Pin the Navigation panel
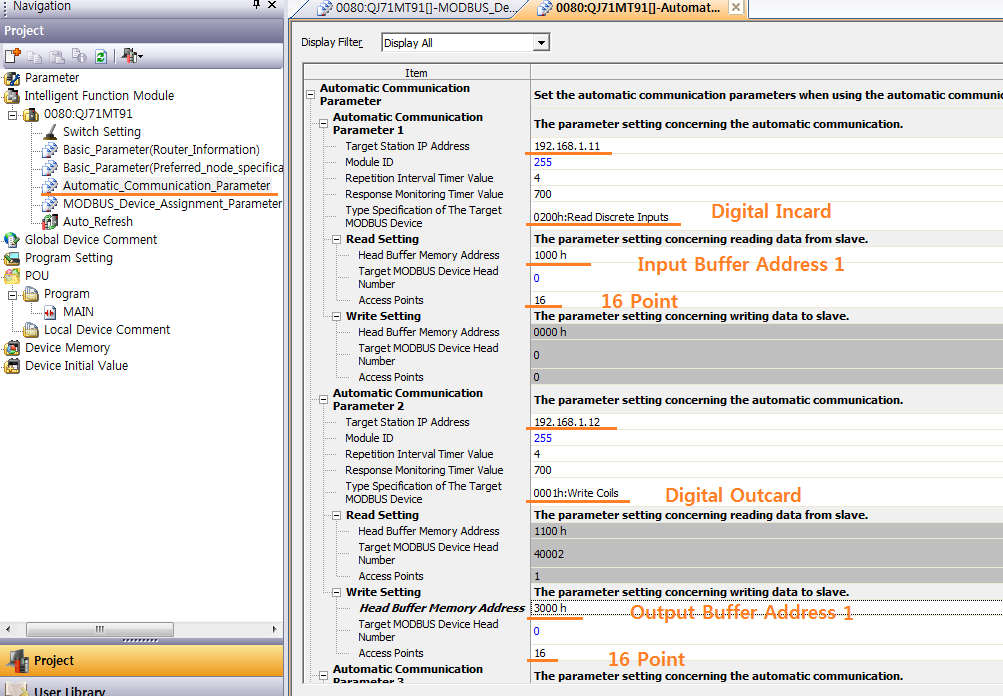The height and width of the screenshot is (696, 1003). 256,6
